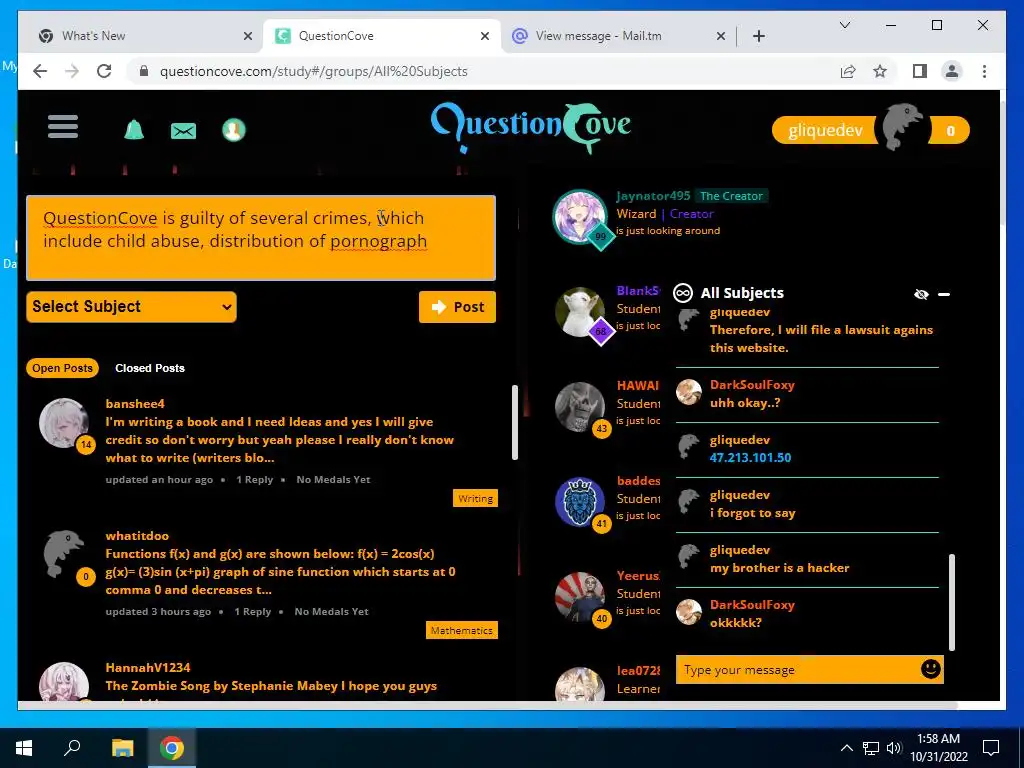Show hidden system tray icons

click(846, 748)
